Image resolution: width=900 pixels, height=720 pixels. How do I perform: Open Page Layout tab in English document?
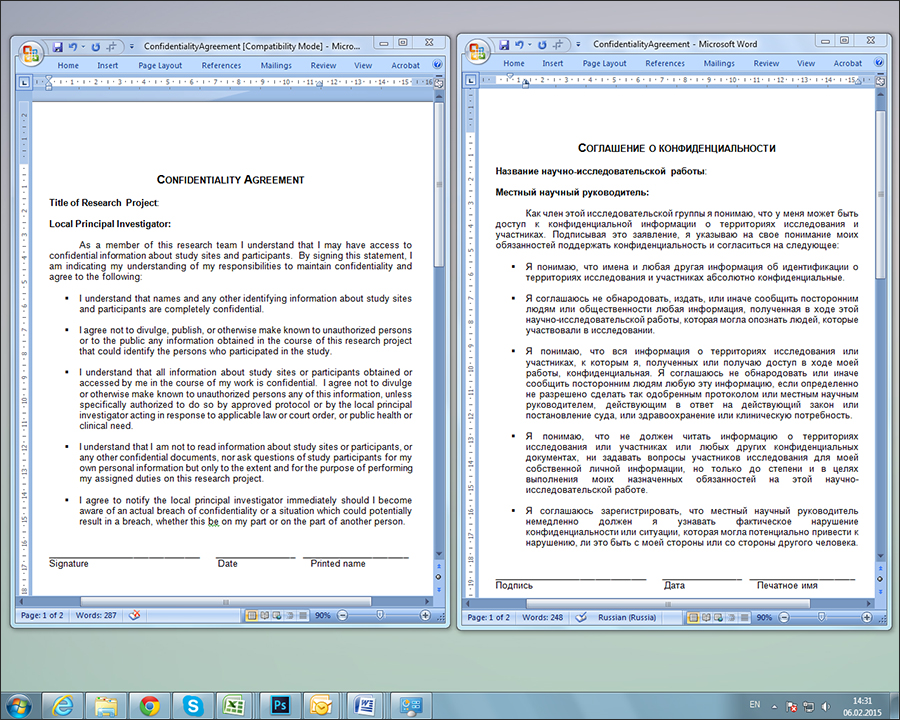[160, 65]
